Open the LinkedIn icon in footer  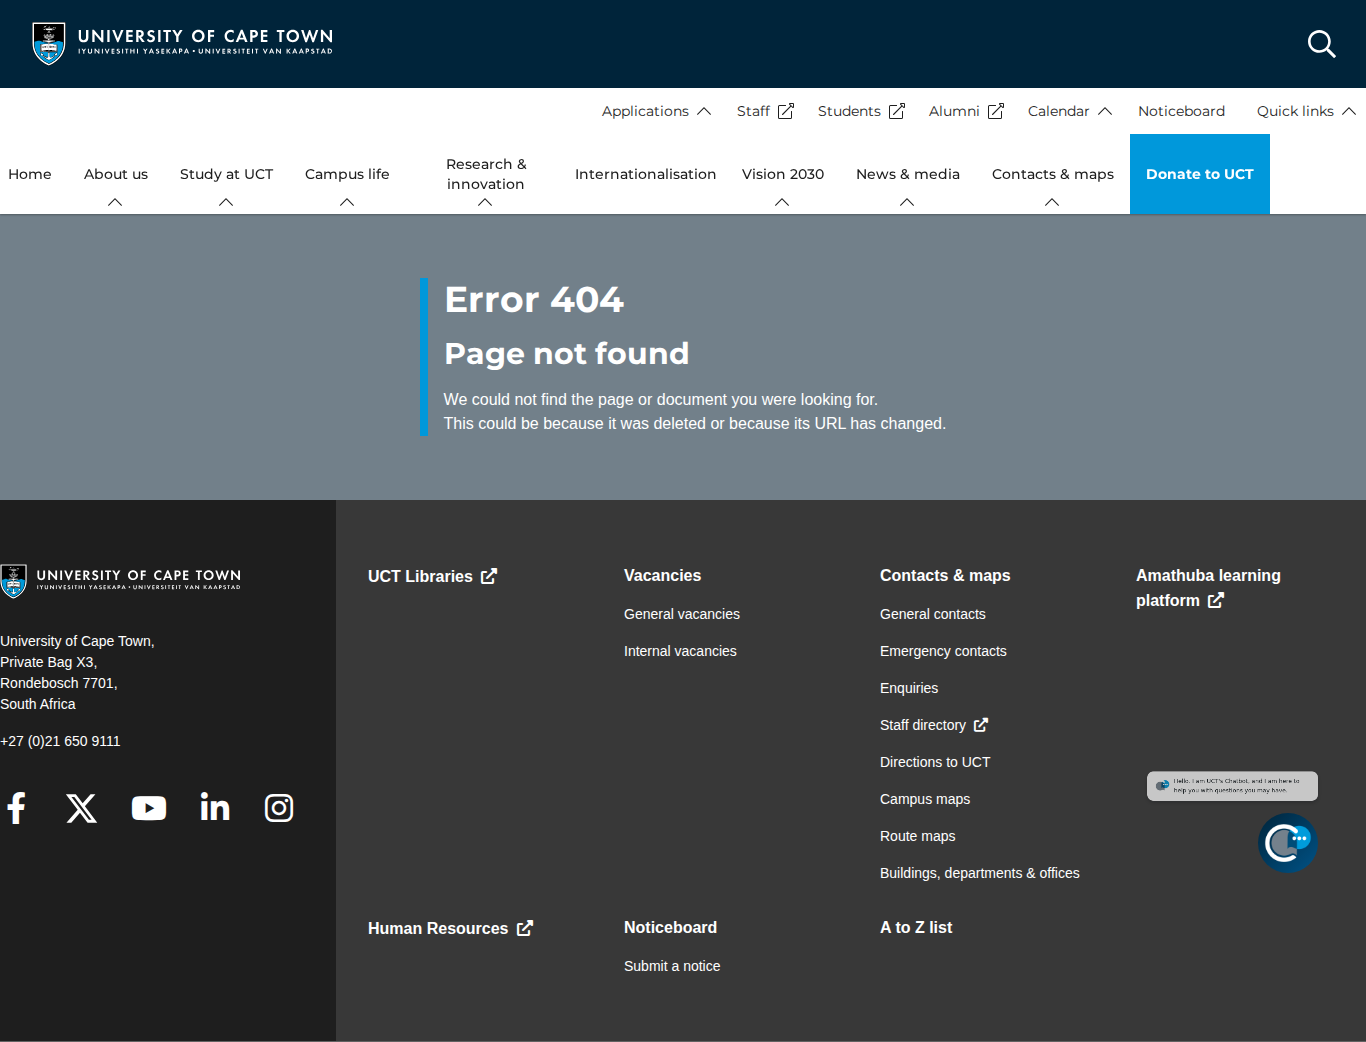click(x=215, y=807)
